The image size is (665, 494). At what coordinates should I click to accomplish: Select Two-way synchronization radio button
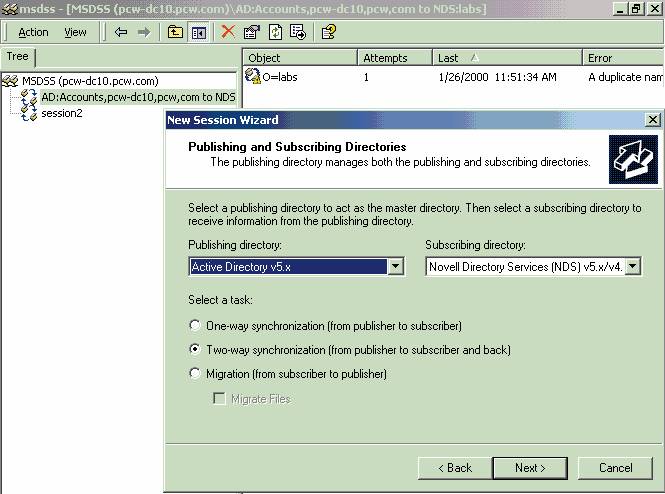[195, 349]
